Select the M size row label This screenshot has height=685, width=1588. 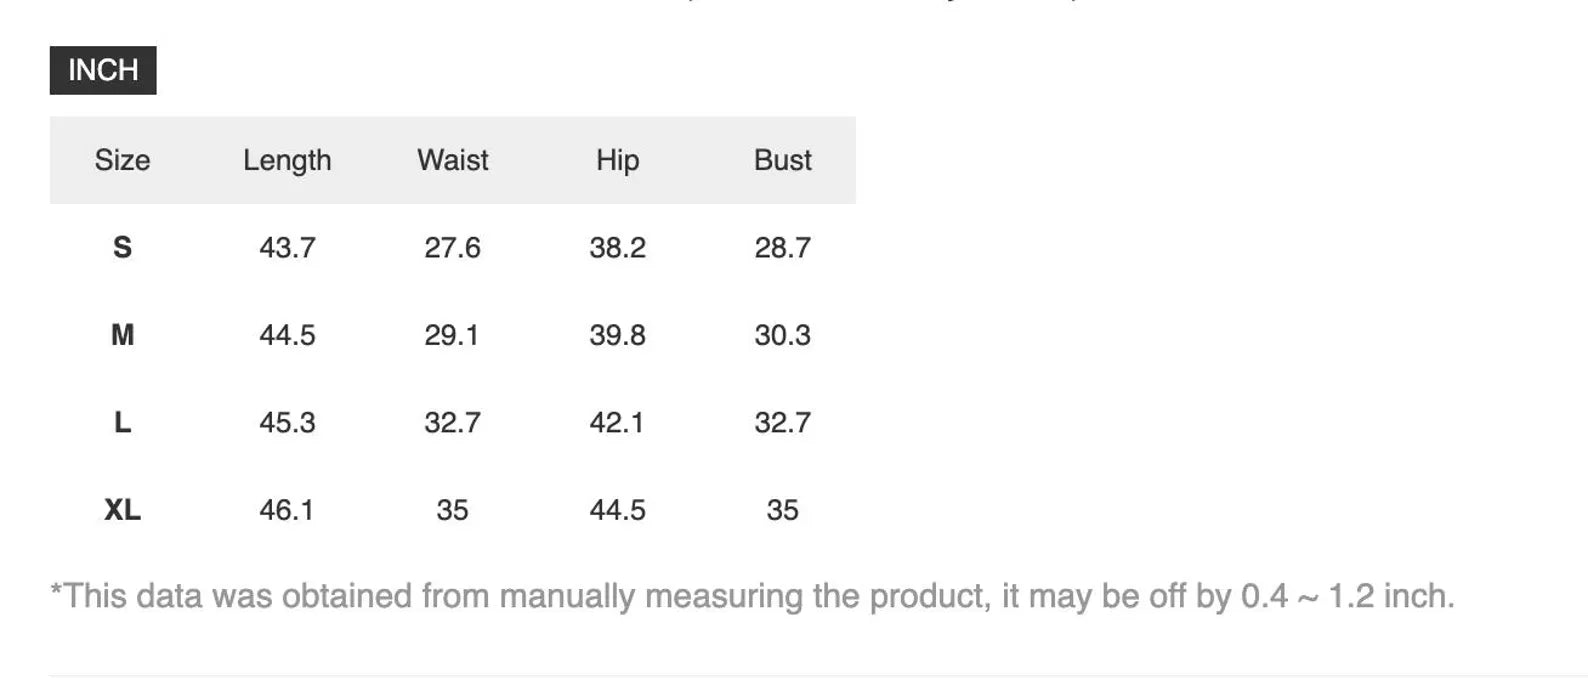(x=122, y=335)
